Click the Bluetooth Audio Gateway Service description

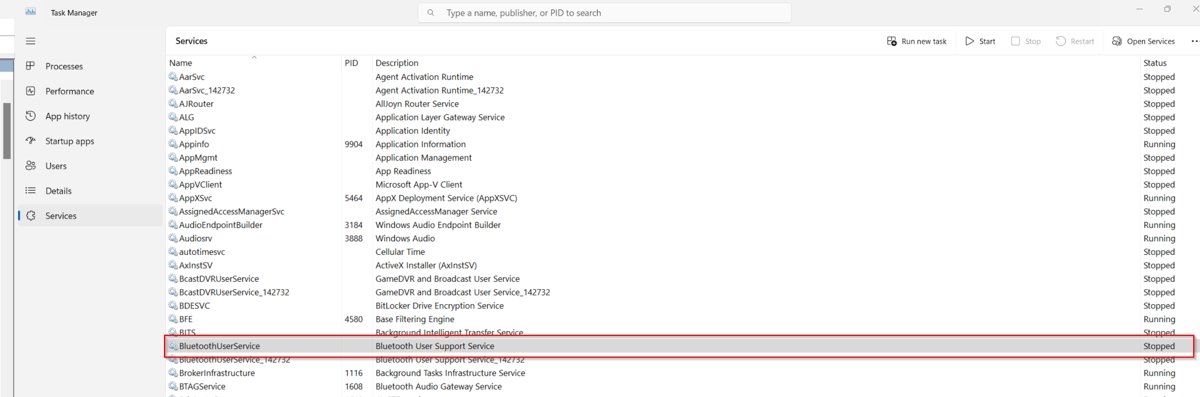pyautogui.click(x=438, y=386)
